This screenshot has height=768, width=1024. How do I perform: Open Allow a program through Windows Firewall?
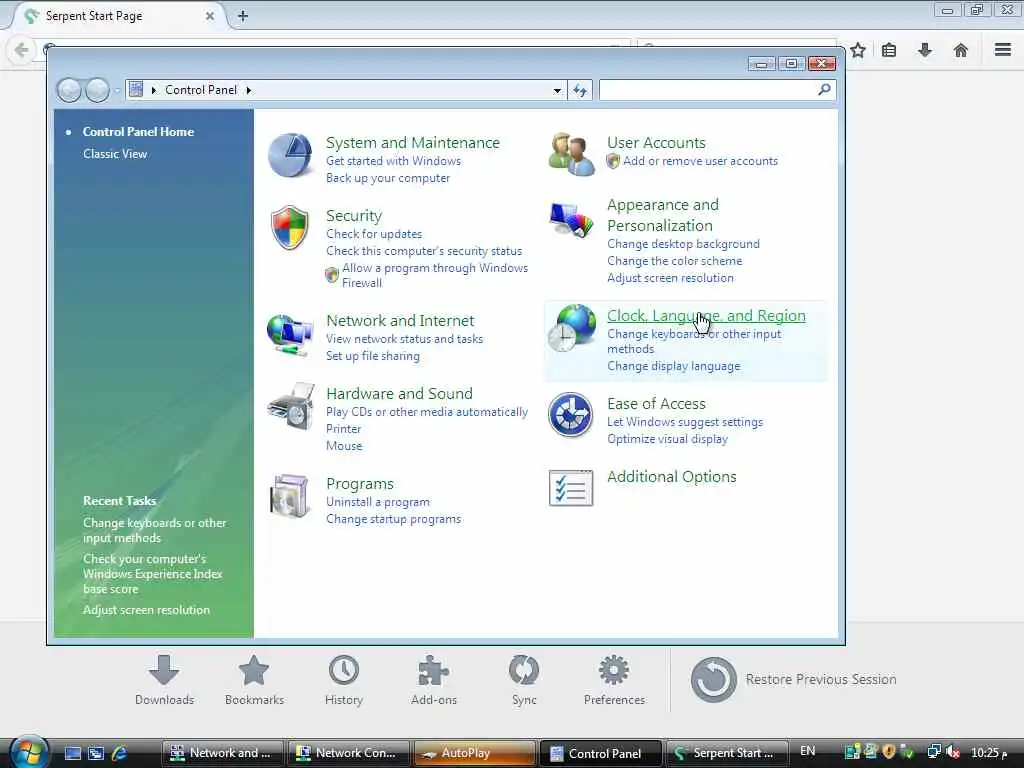[x=434, y=276]
